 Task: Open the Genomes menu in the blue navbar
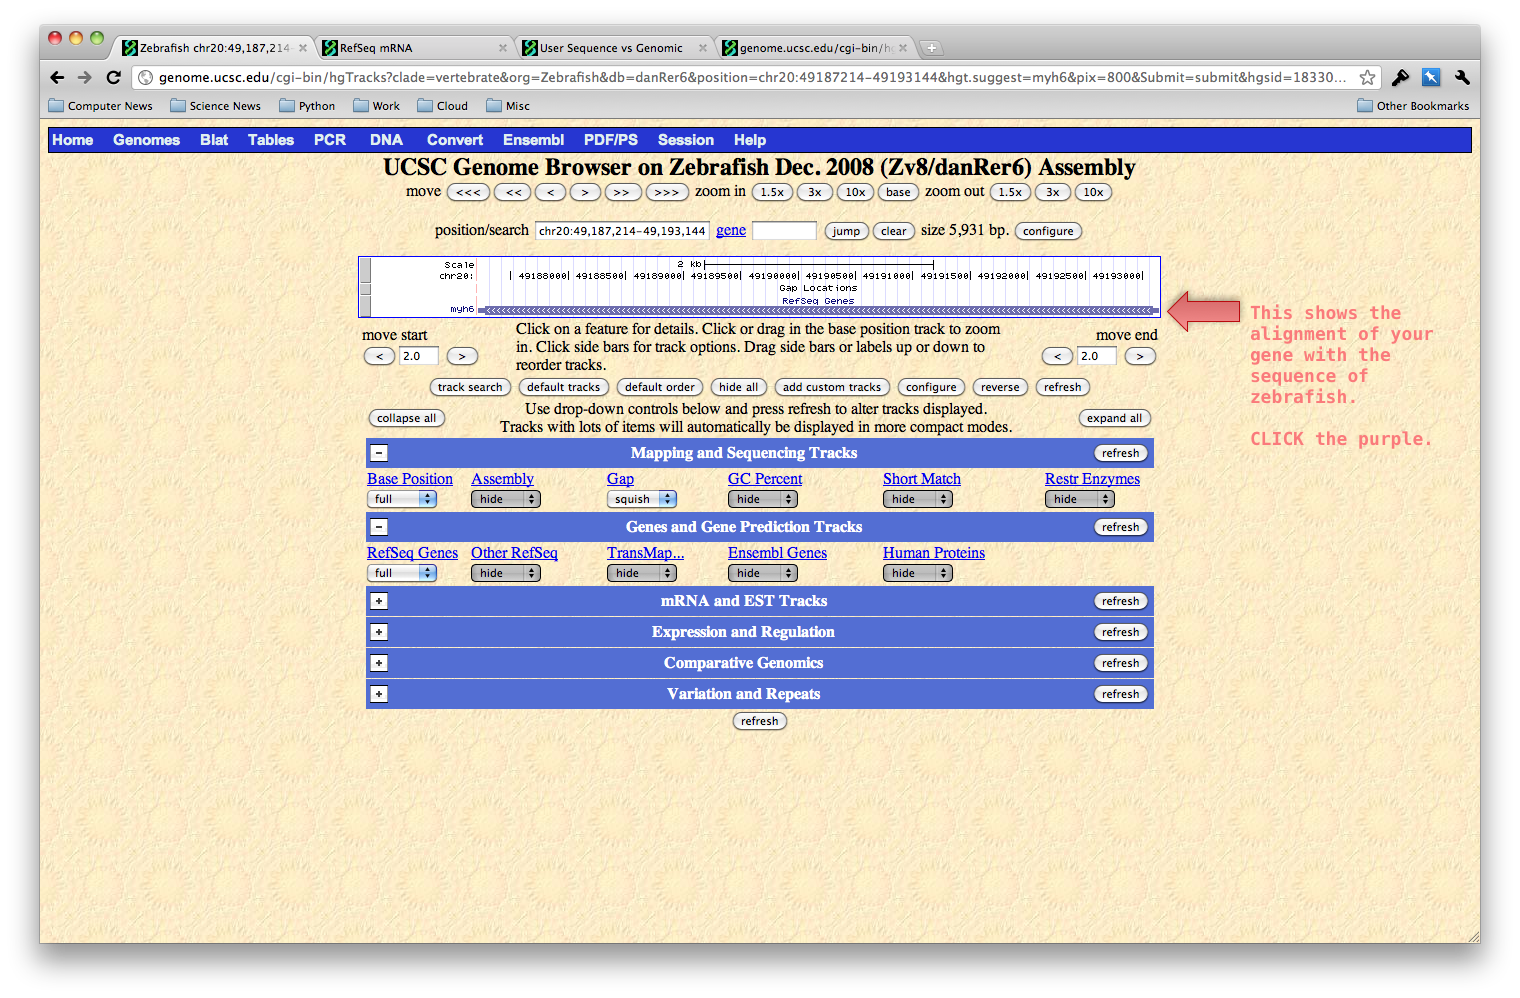(146, 140)
